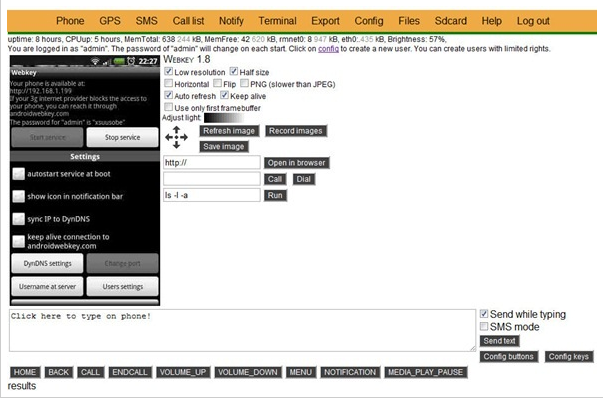Screen dimensions: 603x399
Task: Enable Use only first framebuffer checkbox
Action: tap(168, 107)
